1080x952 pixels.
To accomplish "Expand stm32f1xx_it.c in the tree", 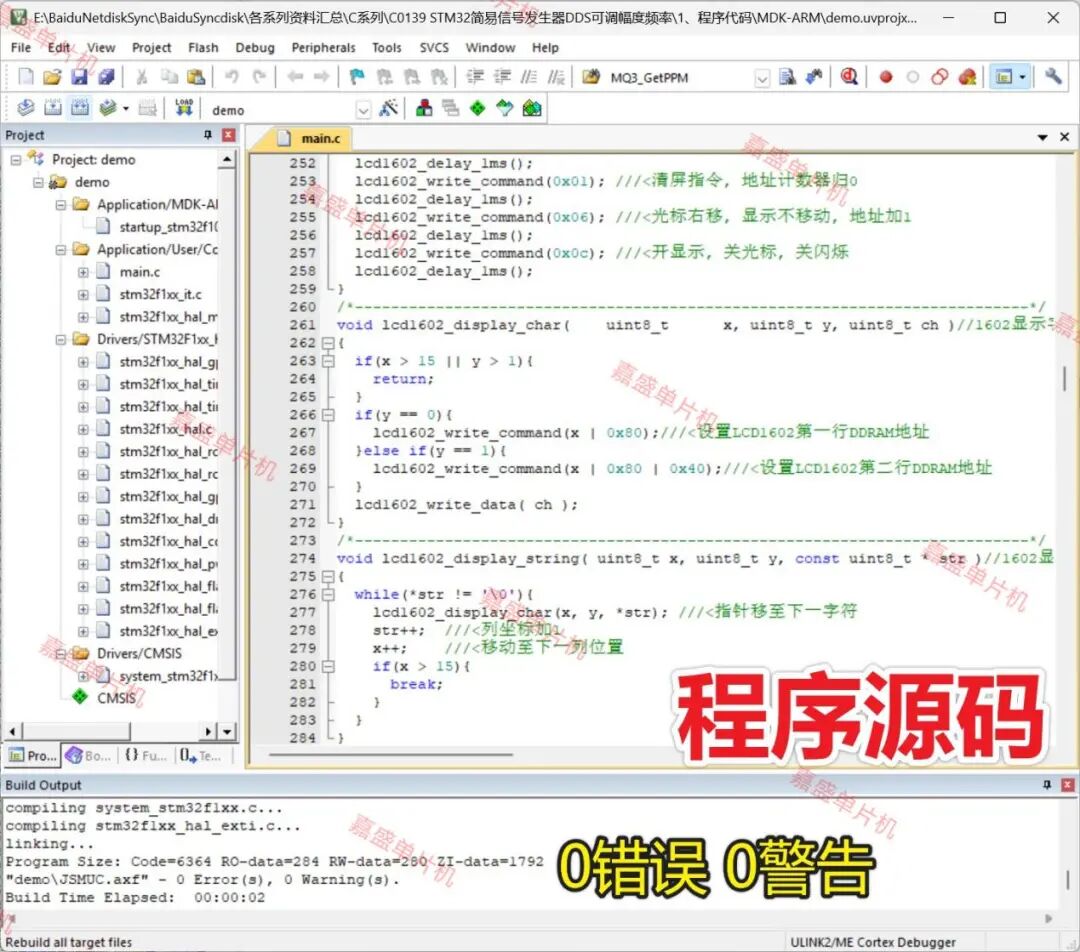I will (83, 294).
